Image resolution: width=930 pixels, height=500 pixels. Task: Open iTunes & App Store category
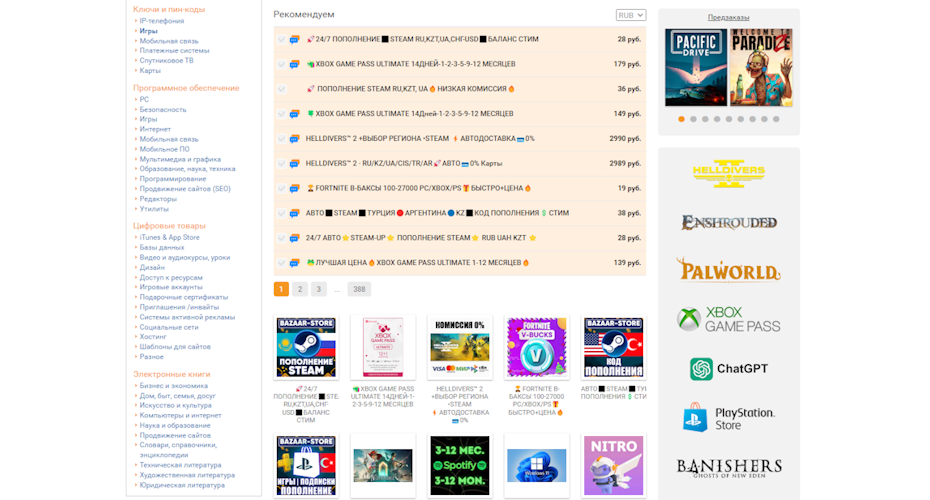(169, 237)
